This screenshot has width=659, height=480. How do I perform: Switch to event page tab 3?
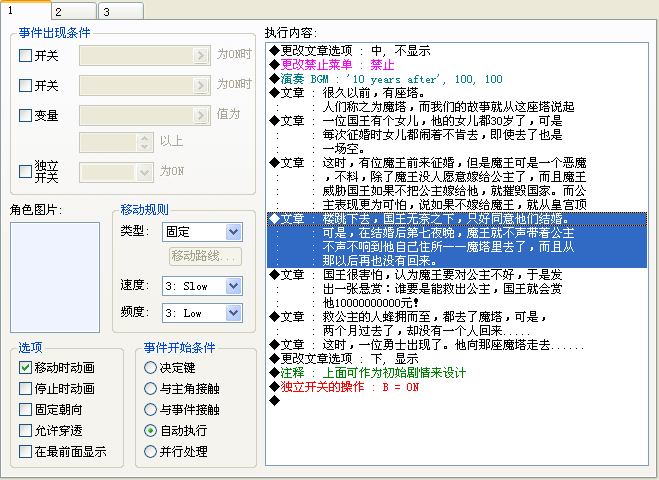(121, 11)
